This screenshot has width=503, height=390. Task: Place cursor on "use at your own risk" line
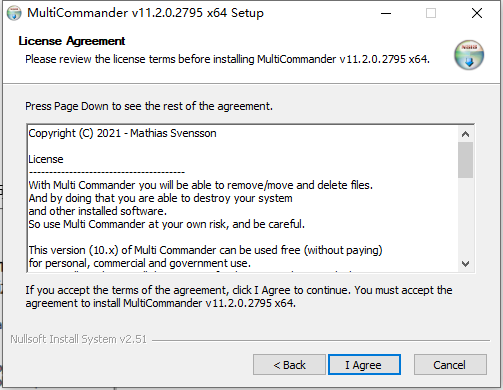(166, 224)
